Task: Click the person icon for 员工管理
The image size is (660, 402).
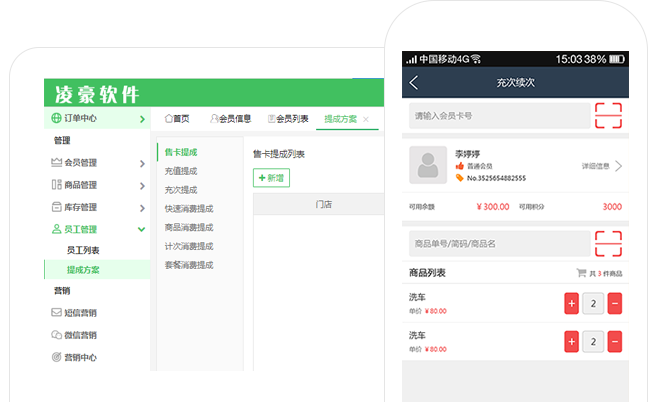Action: (56, 229)
